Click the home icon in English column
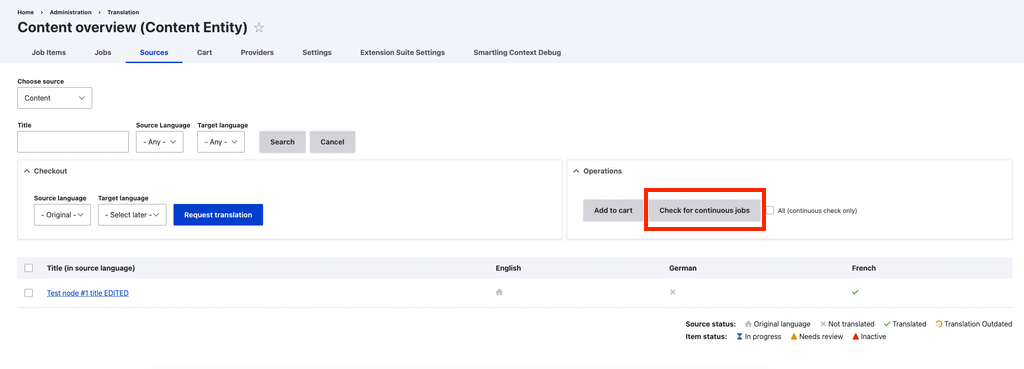1024x369 pixels. 499,293
